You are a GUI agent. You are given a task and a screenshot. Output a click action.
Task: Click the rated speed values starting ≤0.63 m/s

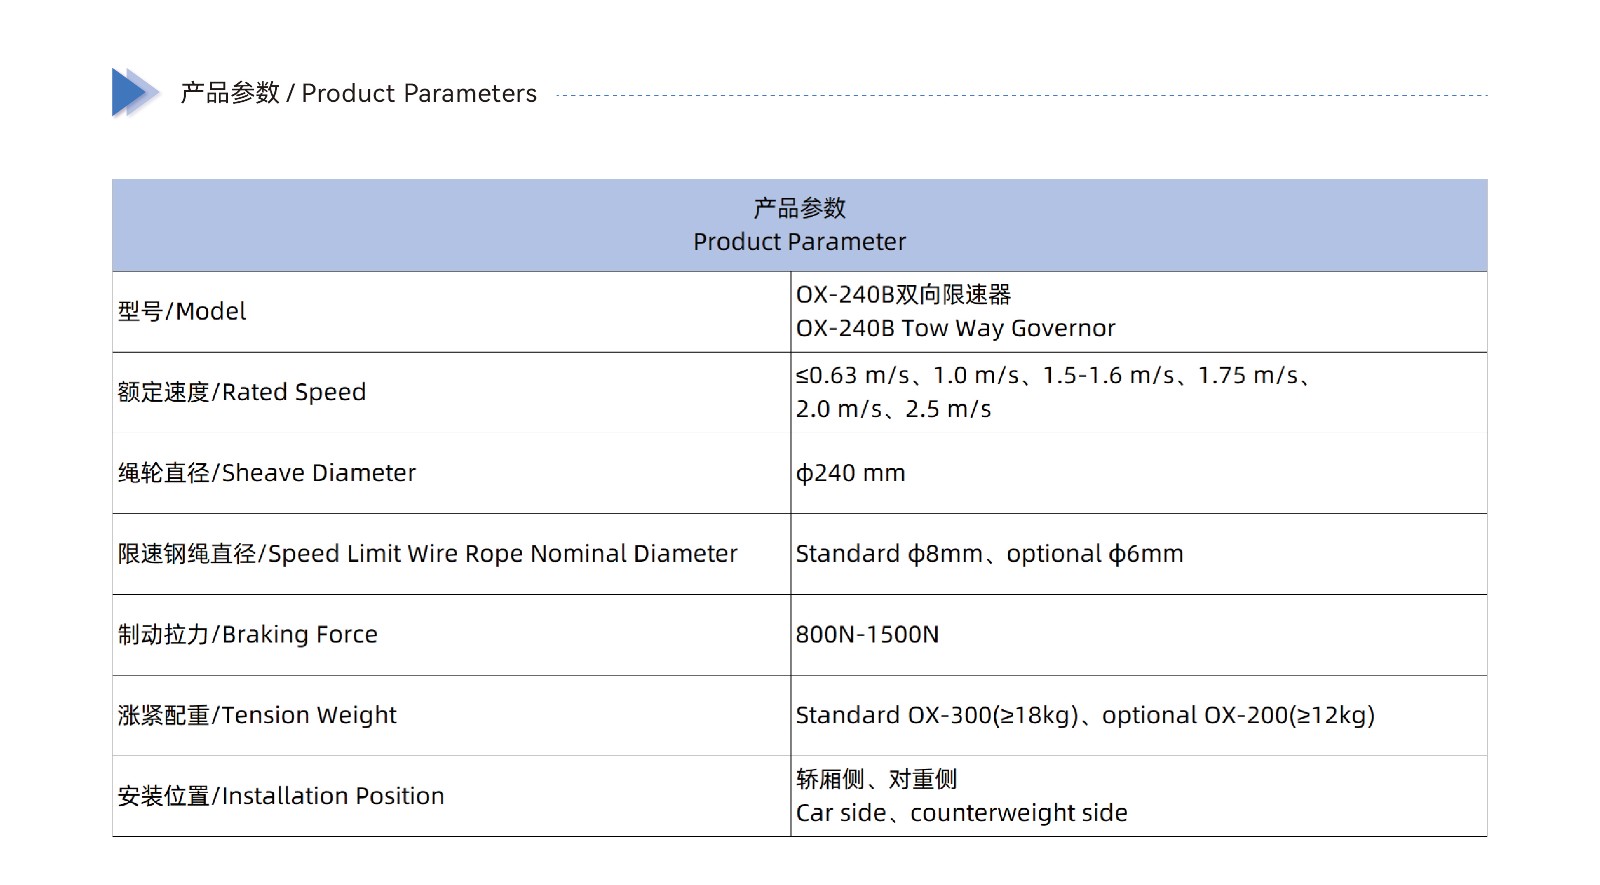[x=1054, y=375]
